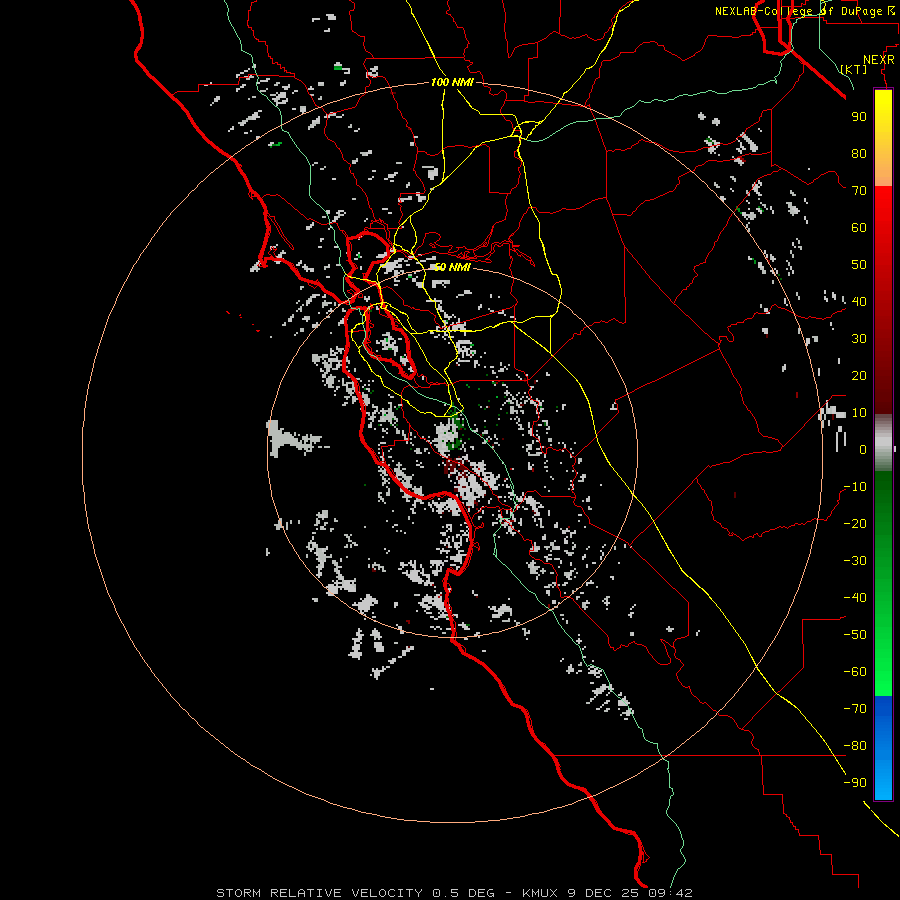Select the -30 value on the scale
This screenshot has width=900, height=900.
[855, 561]
